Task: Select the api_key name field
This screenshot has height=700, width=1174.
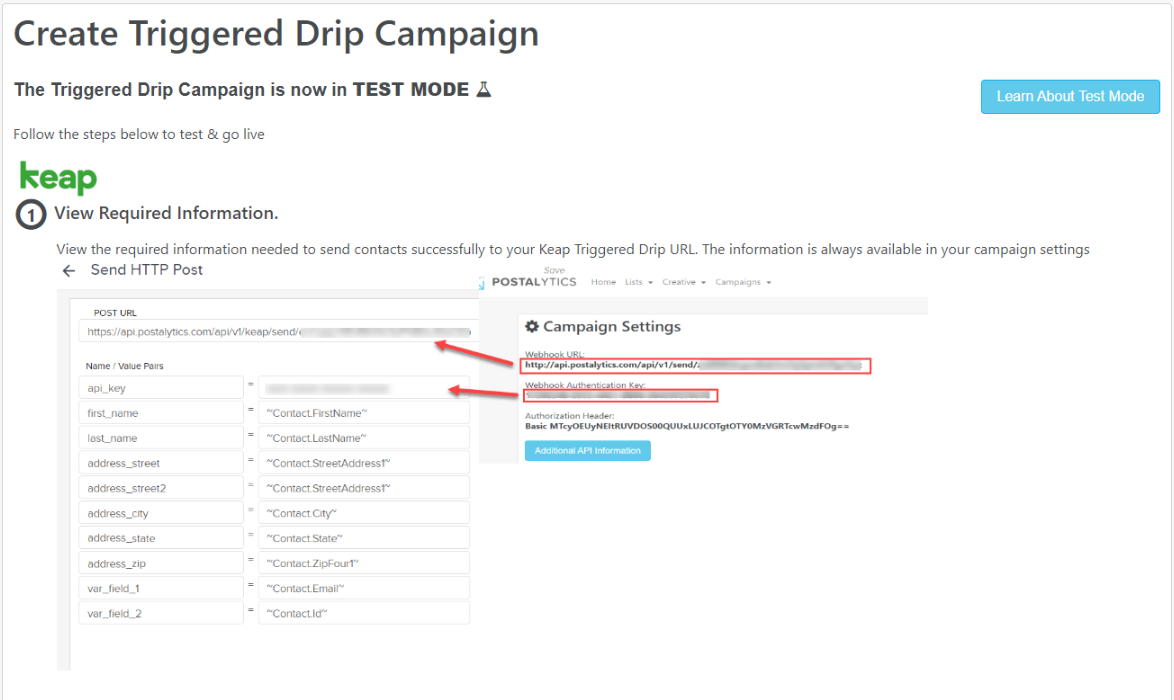Action: (161, 388)
